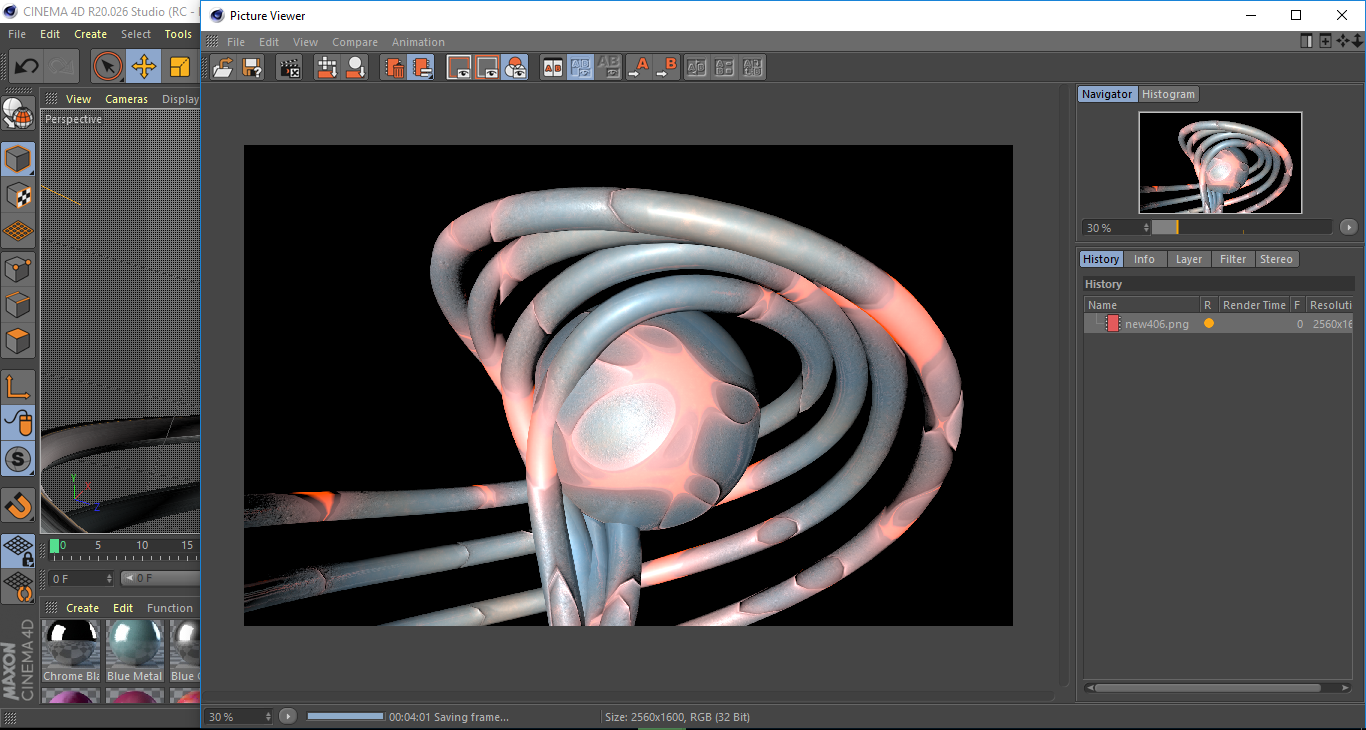Select Points mode icon
This screenshot has height=730, width=1366.
pos(18,268)
